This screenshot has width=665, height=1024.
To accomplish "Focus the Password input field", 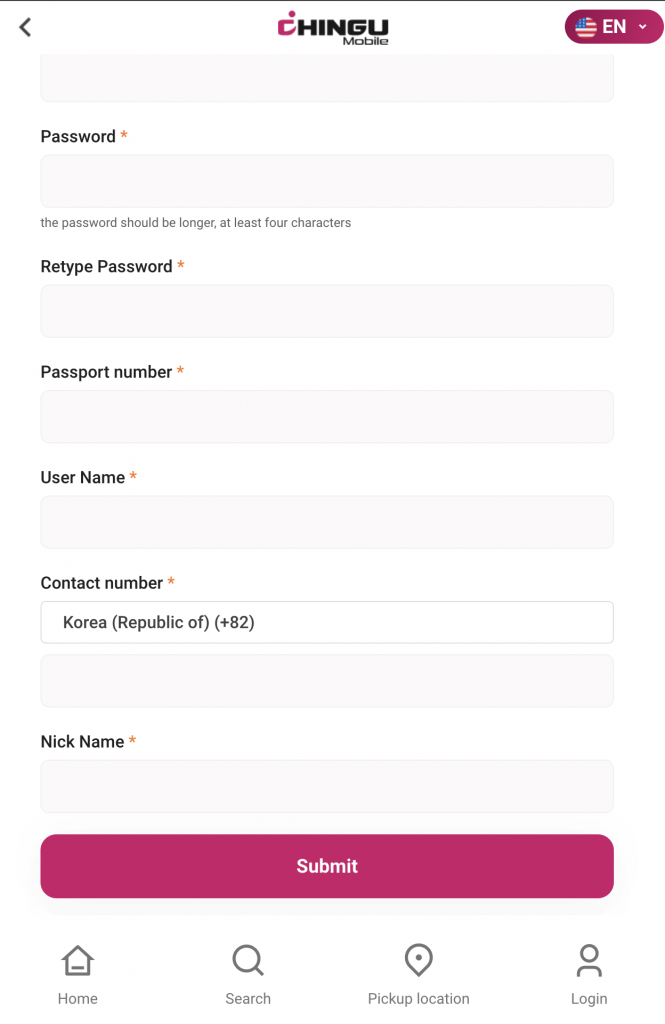I will tap(327, 181).
